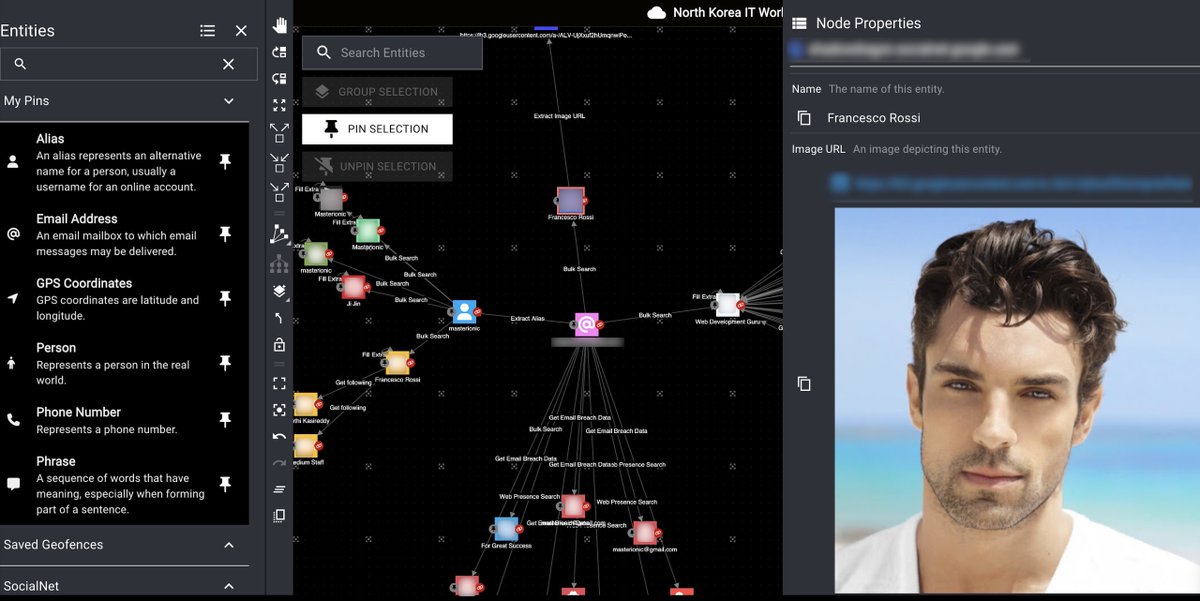The image size is (1200, 601).
Task: Click the PIN SELECTION button
Action: point(377,129)
